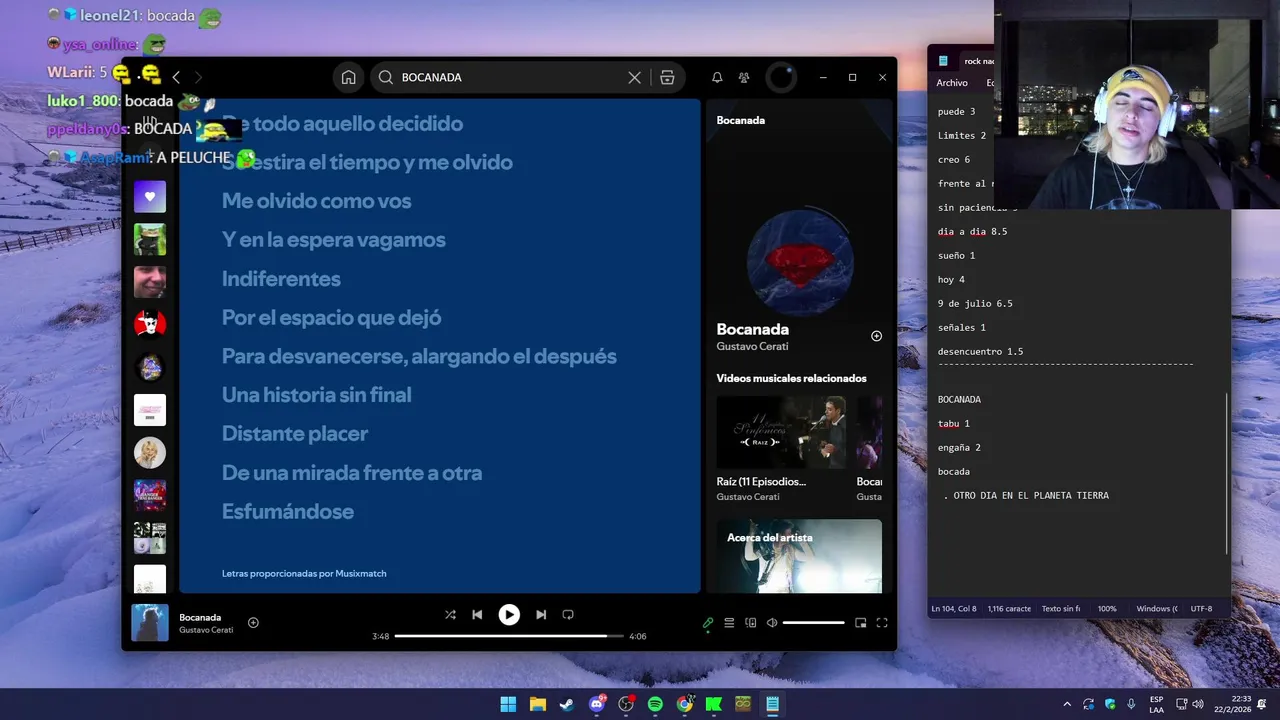Open Archivo menu in Notepad
This screenshot has width=1280, height=720.
952,83
